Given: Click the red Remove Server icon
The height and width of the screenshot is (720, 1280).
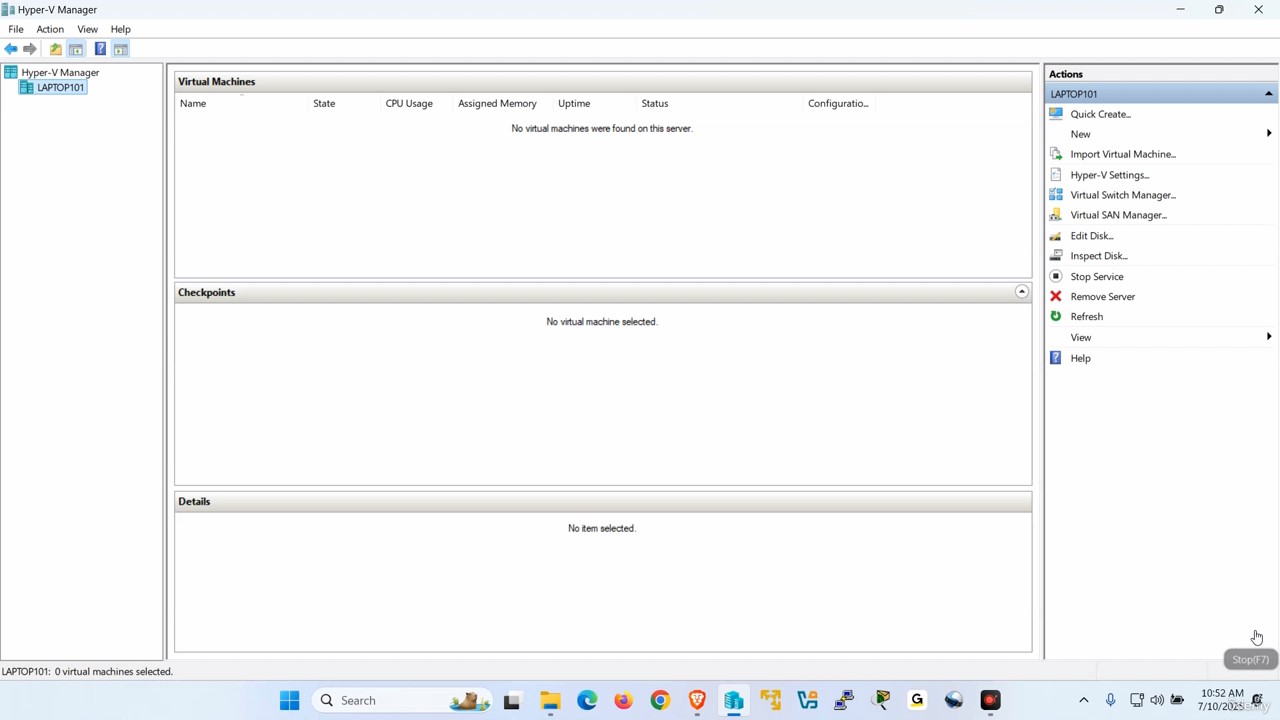Looking at the screenshot, I should click(x=1056, y=296).
